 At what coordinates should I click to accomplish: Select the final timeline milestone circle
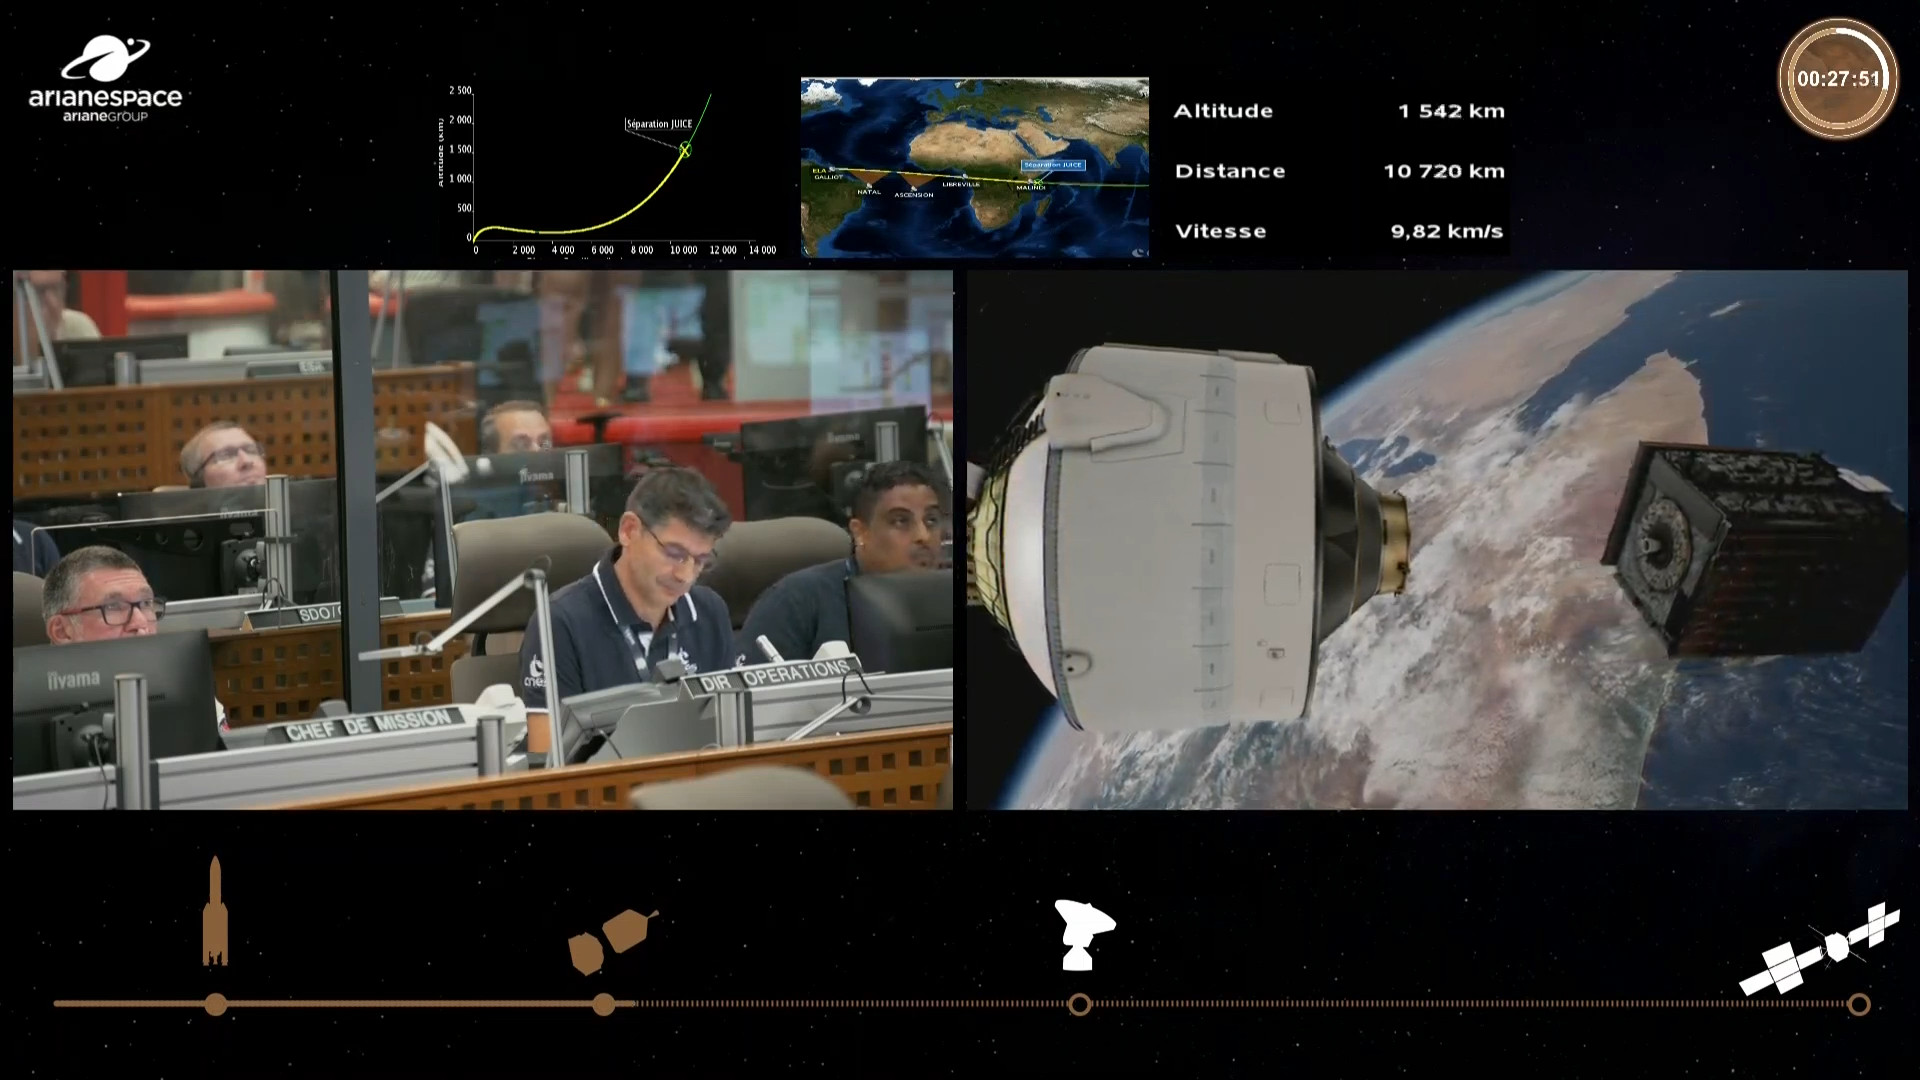pos(1858,1004)
